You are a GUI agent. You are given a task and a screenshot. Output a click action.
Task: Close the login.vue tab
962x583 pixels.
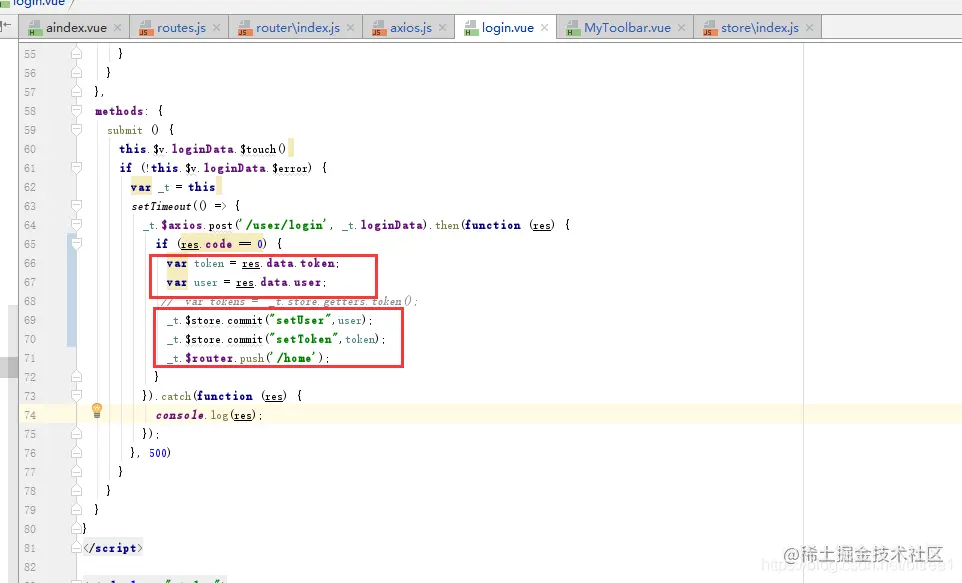544,28
